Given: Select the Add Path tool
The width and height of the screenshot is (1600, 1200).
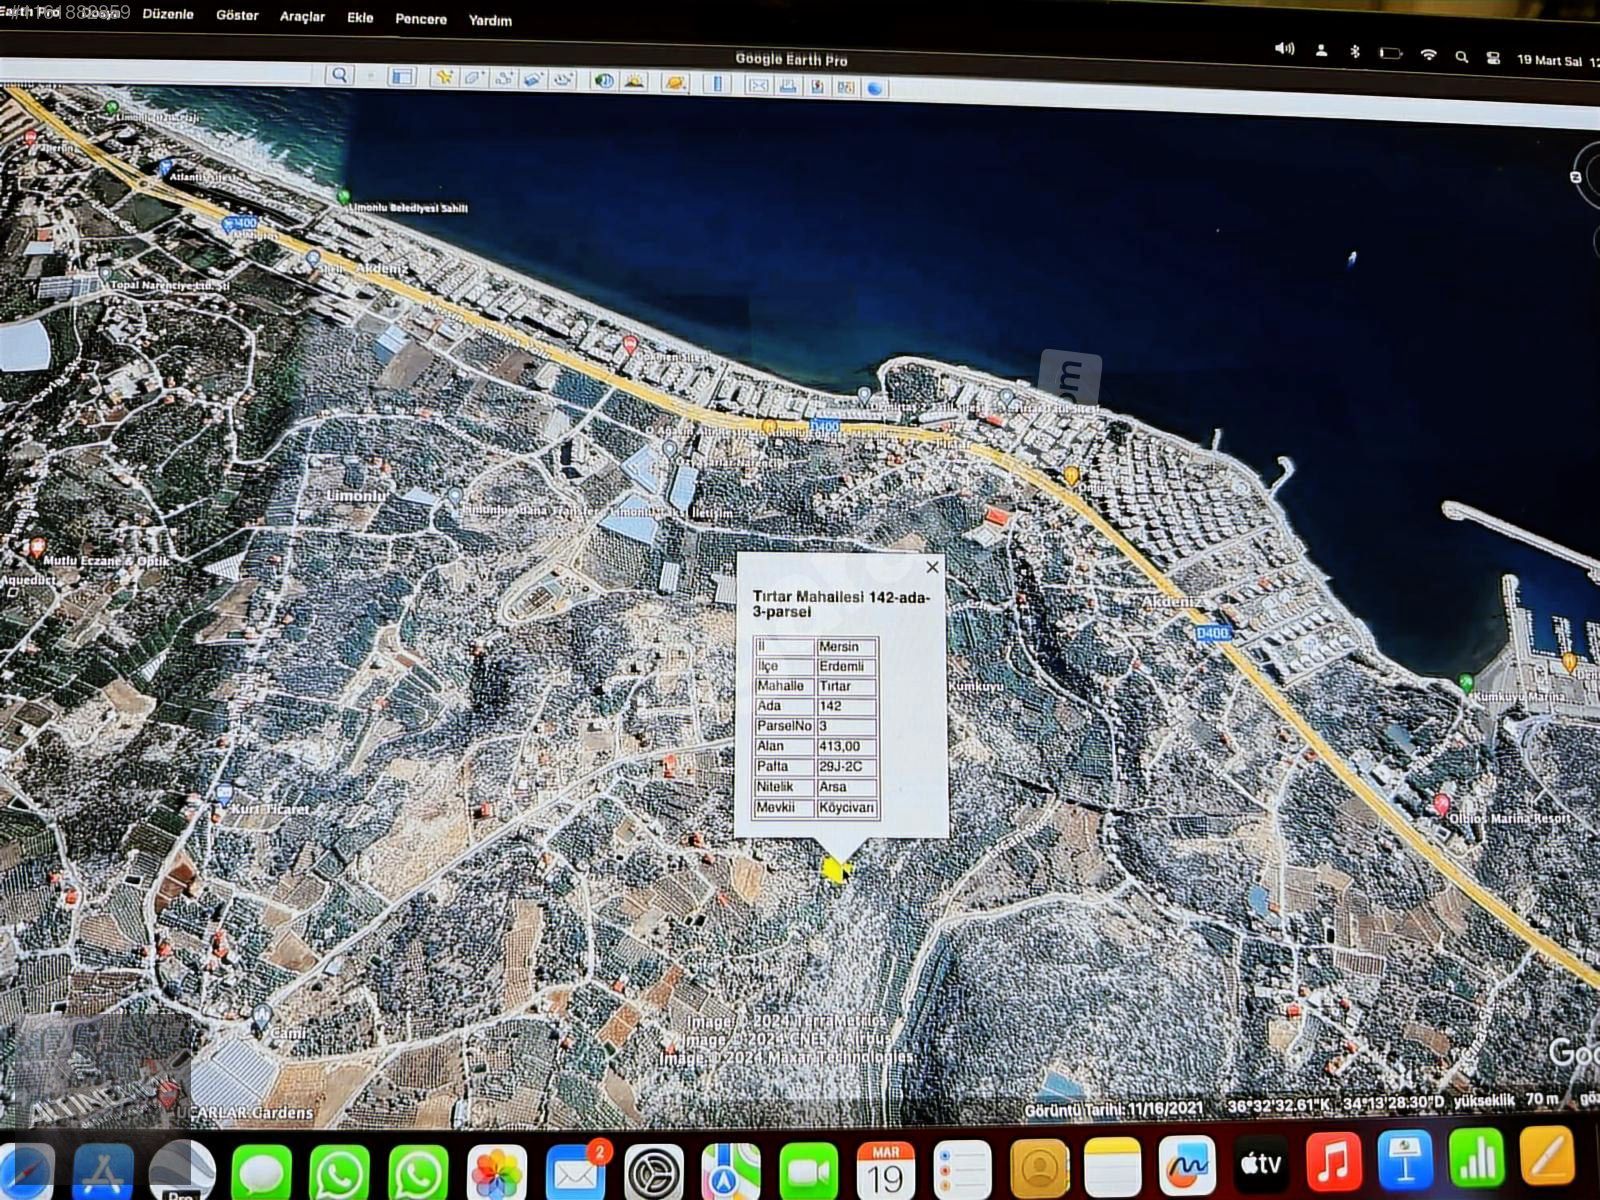Looking at the screenshot, I should (x=503, y=79).
